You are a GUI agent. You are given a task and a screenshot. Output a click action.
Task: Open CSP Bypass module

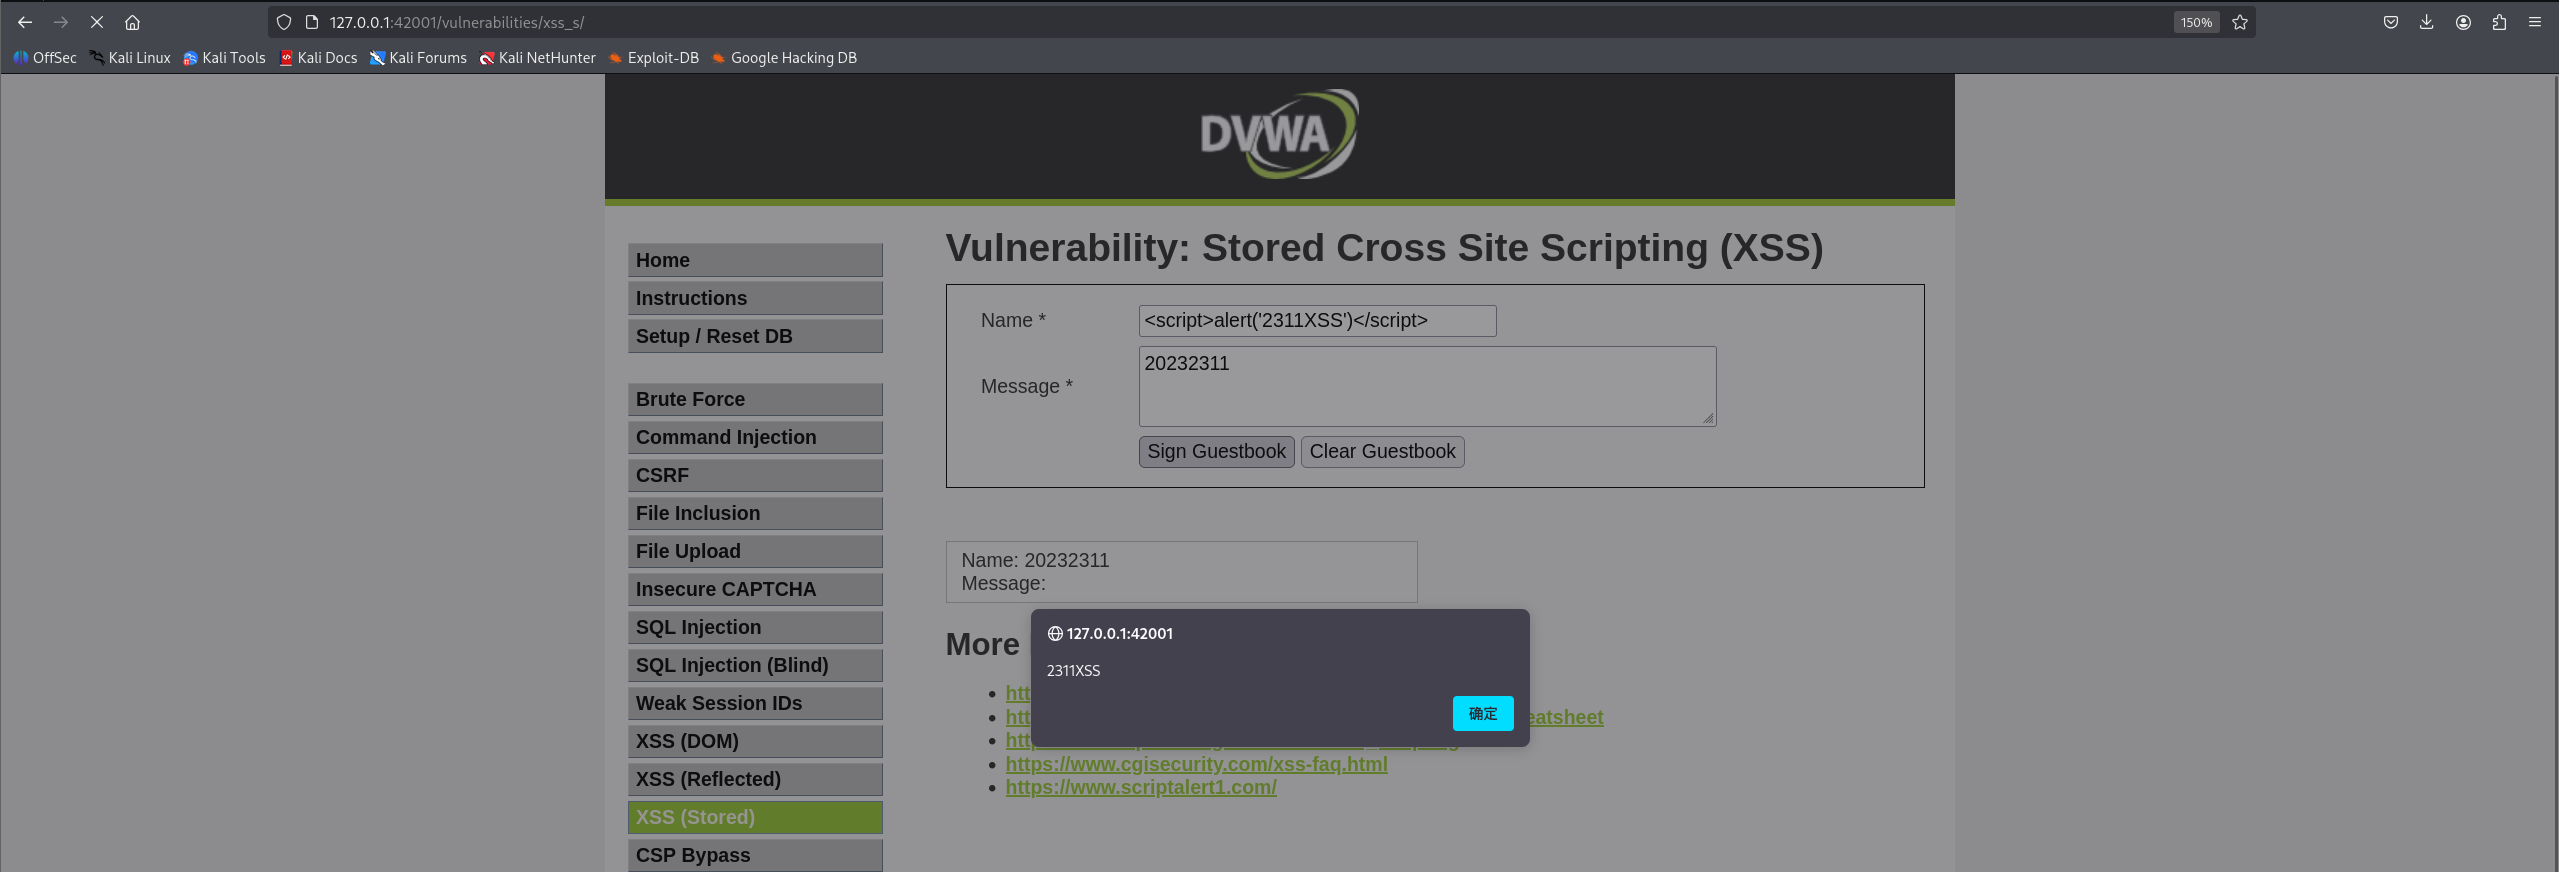click(x=755, y=855)
